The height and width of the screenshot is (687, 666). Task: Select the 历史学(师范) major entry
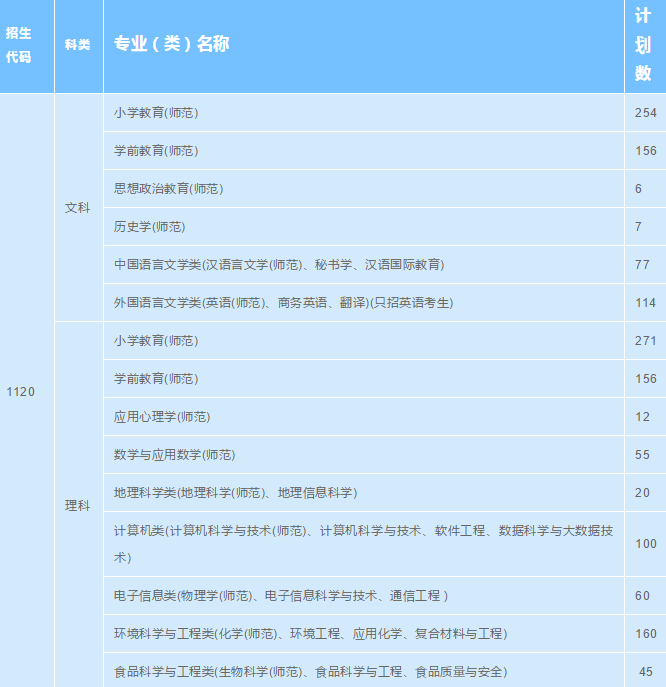[x=150, y=227]
